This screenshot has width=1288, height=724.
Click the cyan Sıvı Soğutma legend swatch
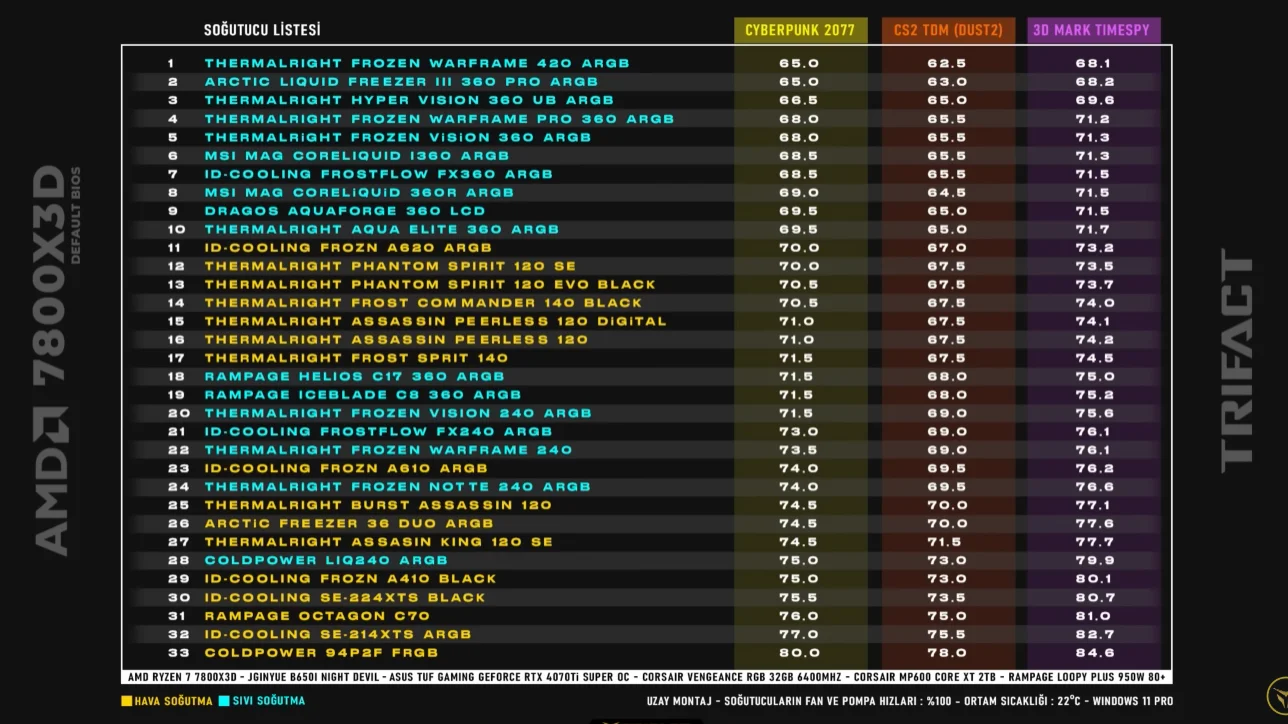pos(224,701)
